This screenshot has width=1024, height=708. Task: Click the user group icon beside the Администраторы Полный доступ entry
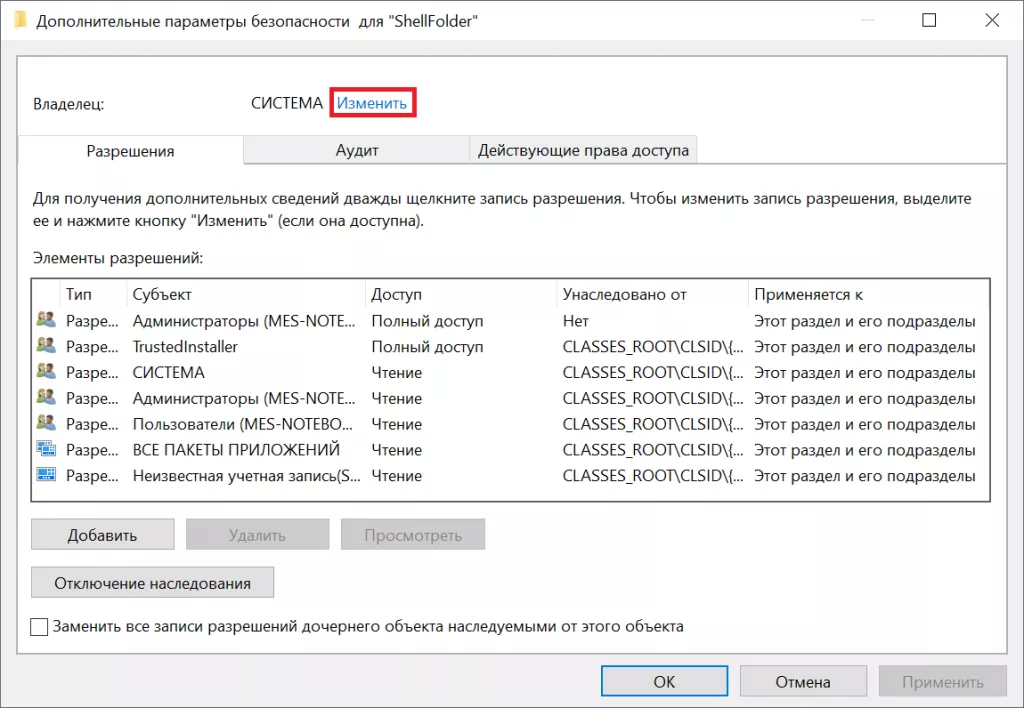tap(46, 320)
